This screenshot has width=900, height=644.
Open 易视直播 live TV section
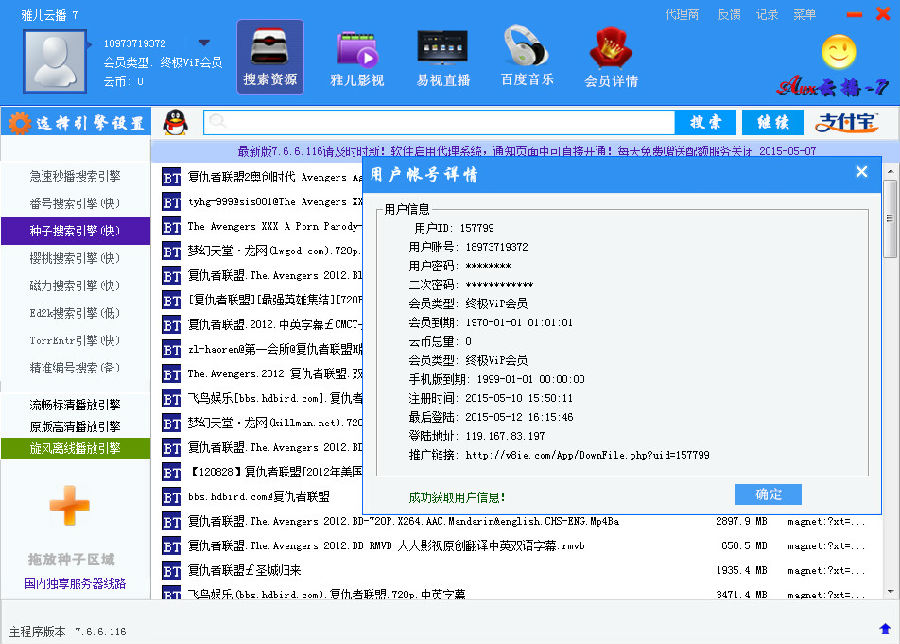coord(443,59)
